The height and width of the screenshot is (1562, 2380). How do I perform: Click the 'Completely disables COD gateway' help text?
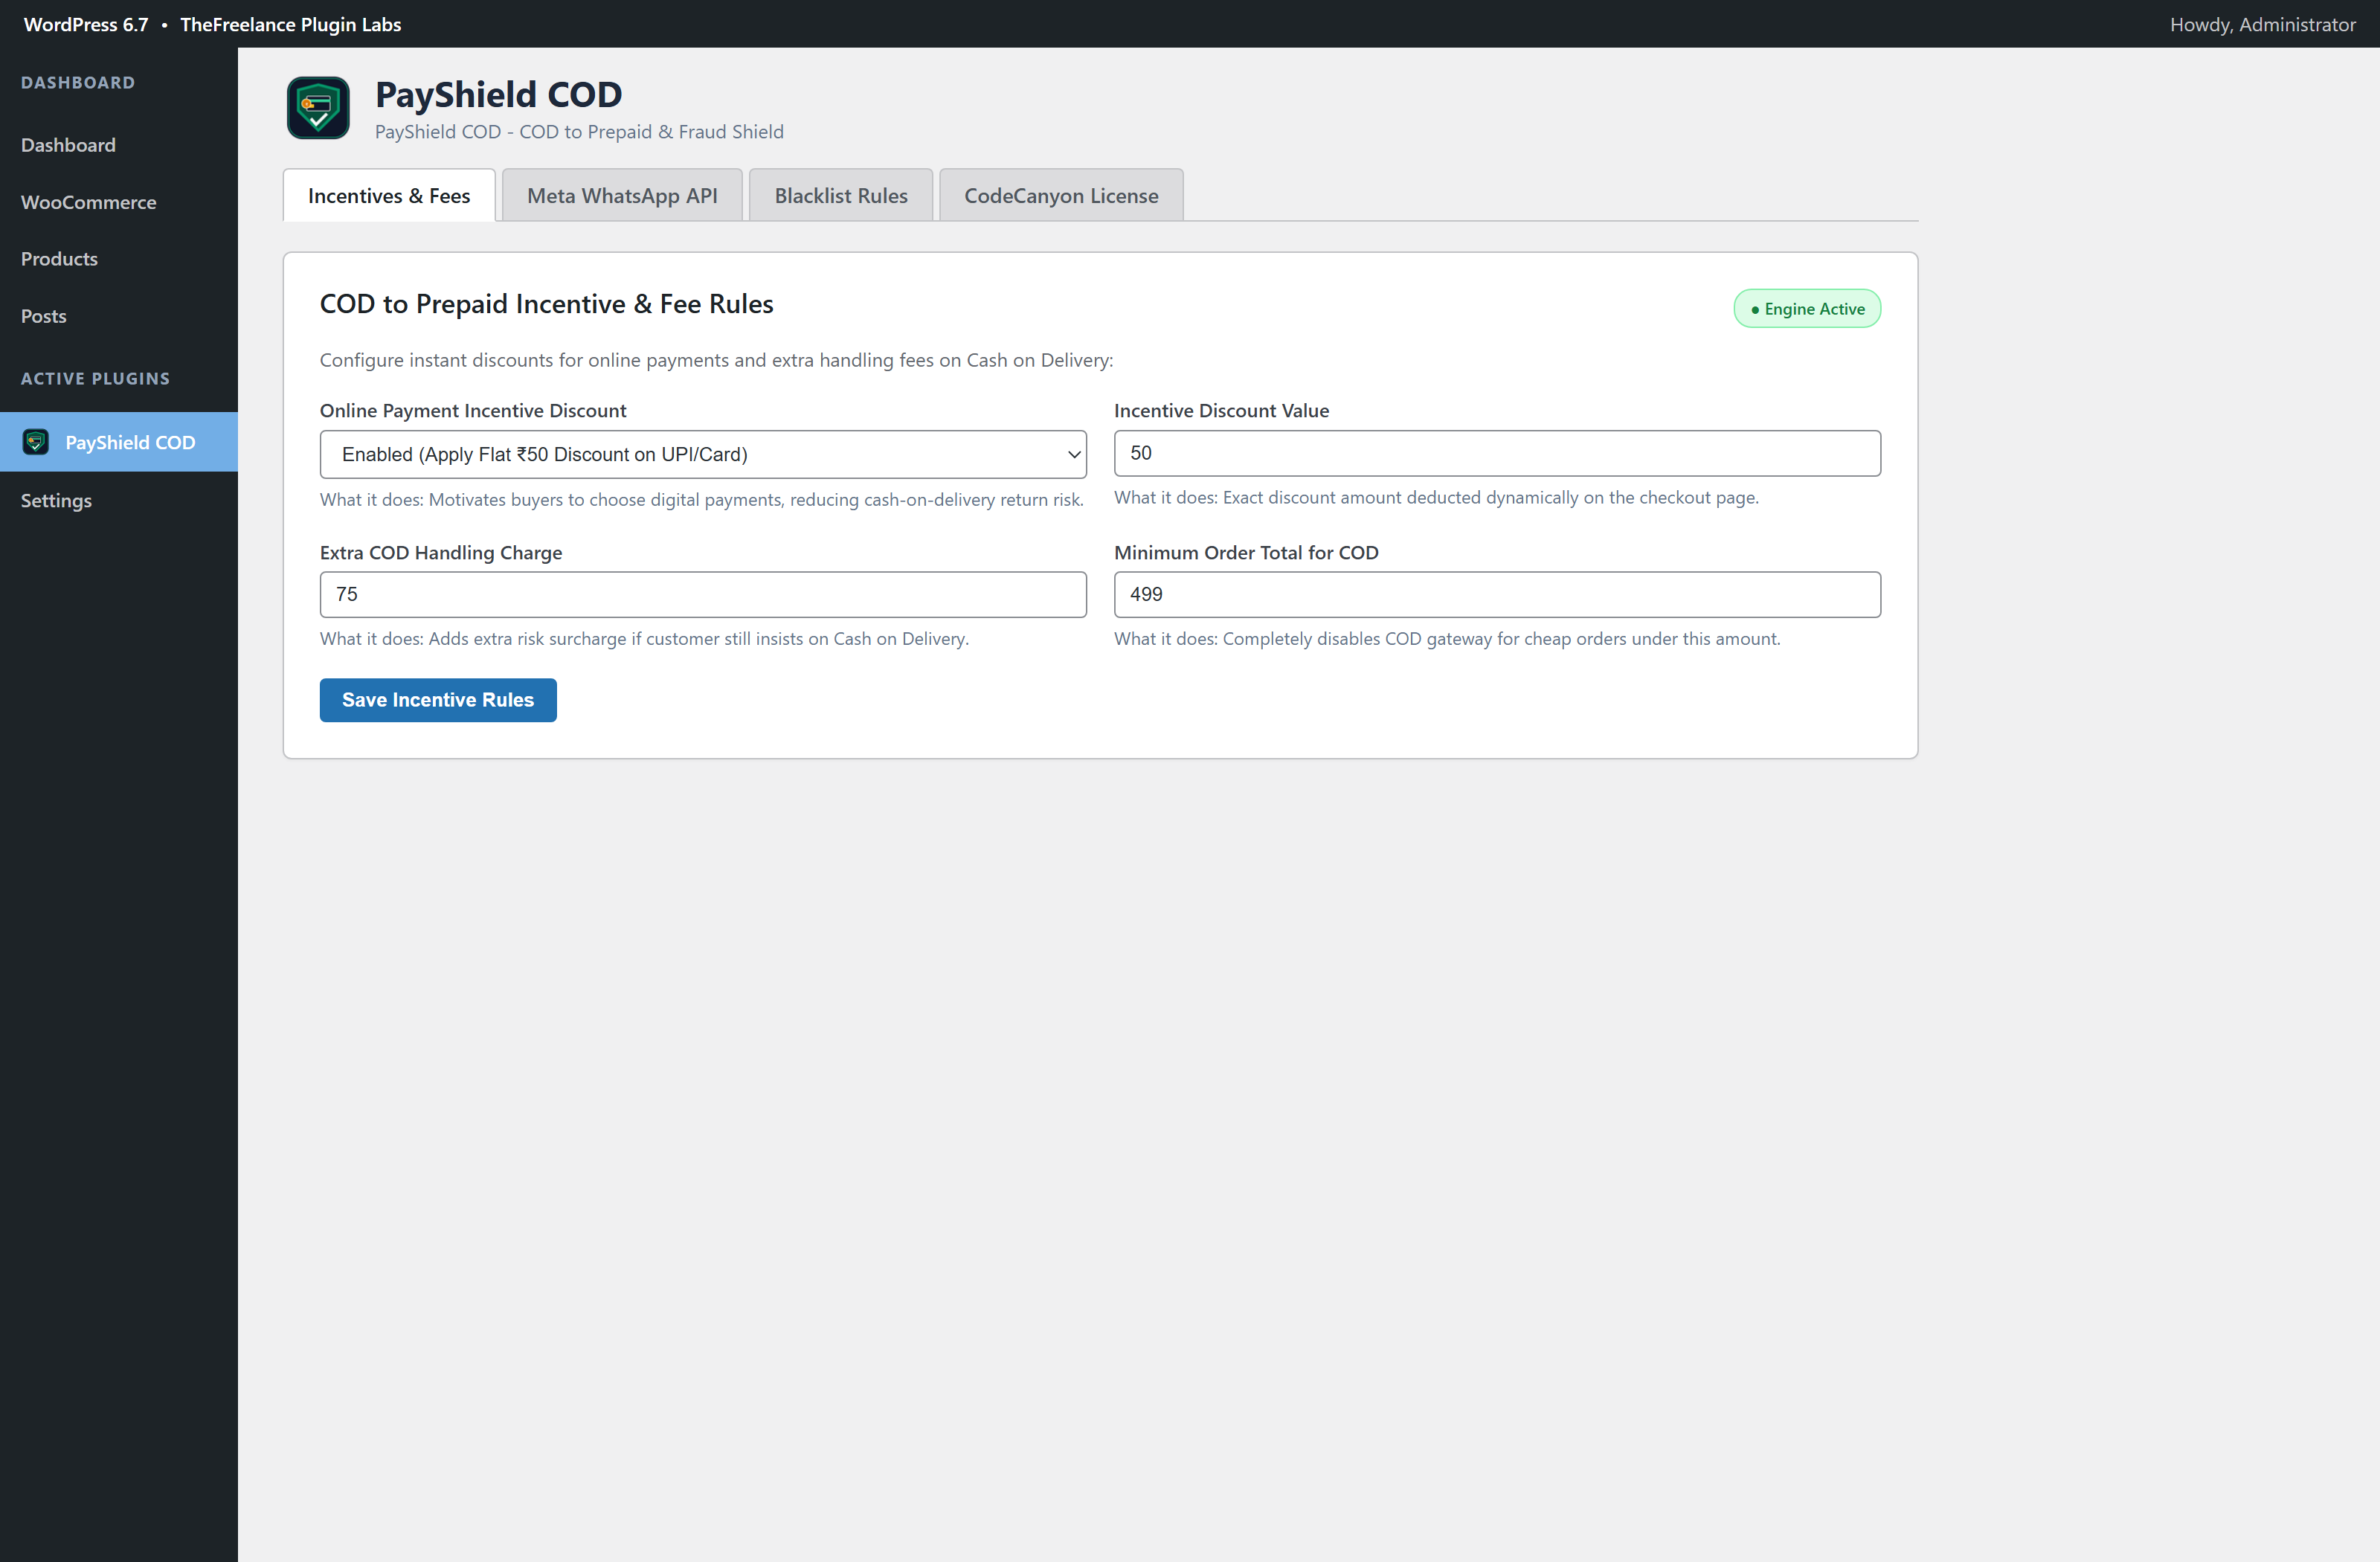pos(1447,639)
